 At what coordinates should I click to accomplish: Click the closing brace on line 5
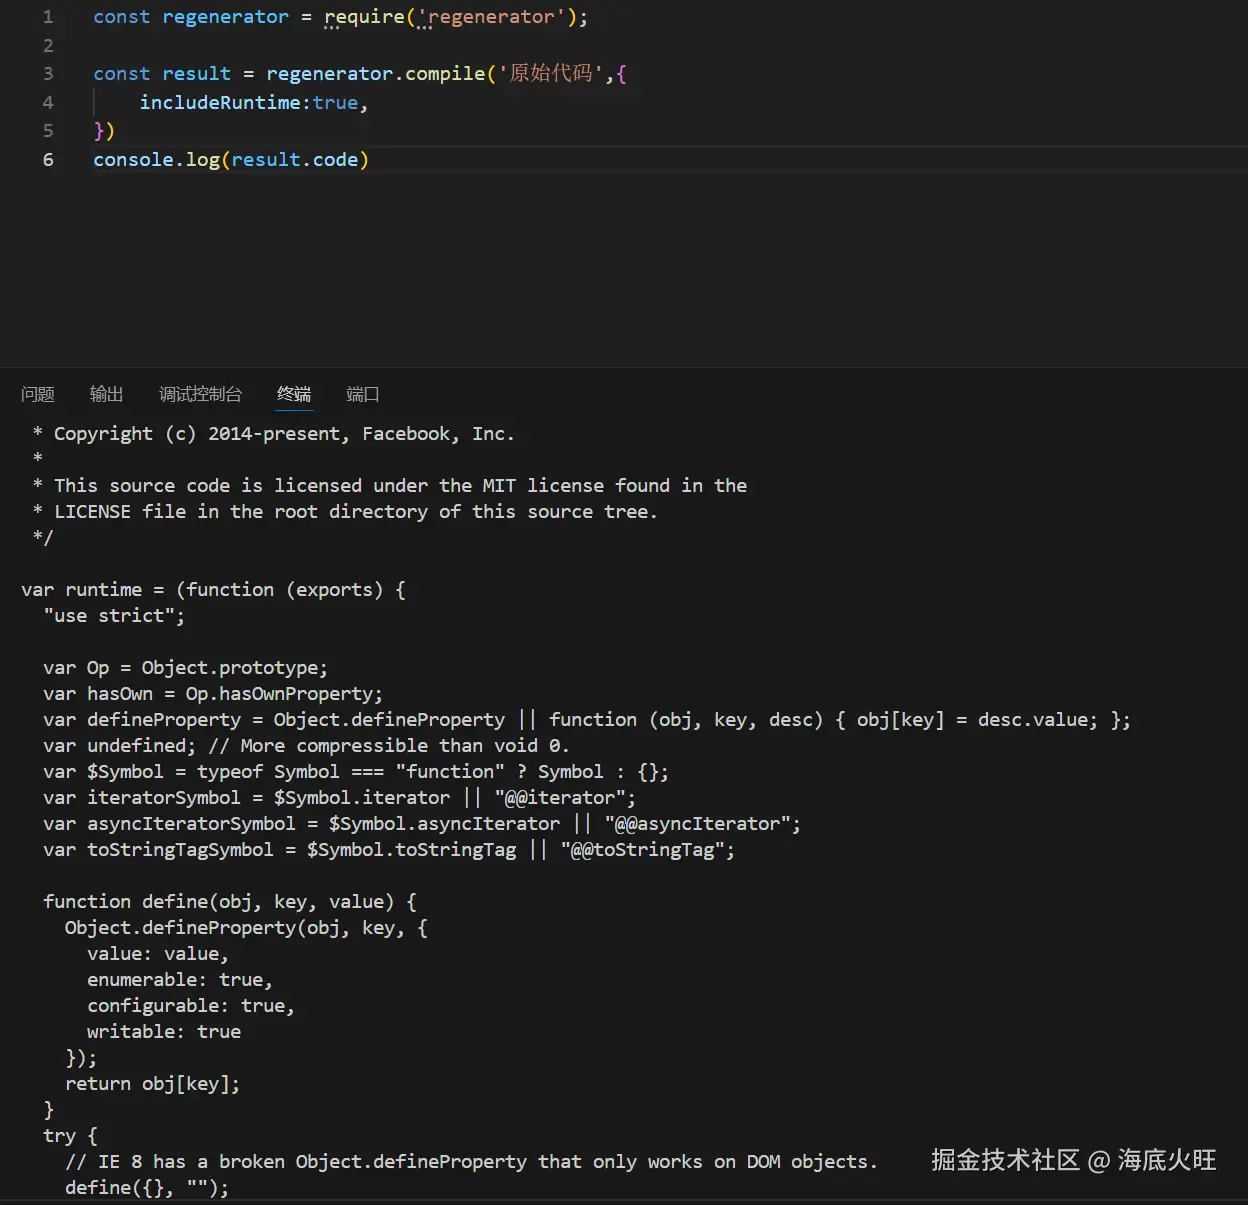pyautogui.click(x=97, y=130)
